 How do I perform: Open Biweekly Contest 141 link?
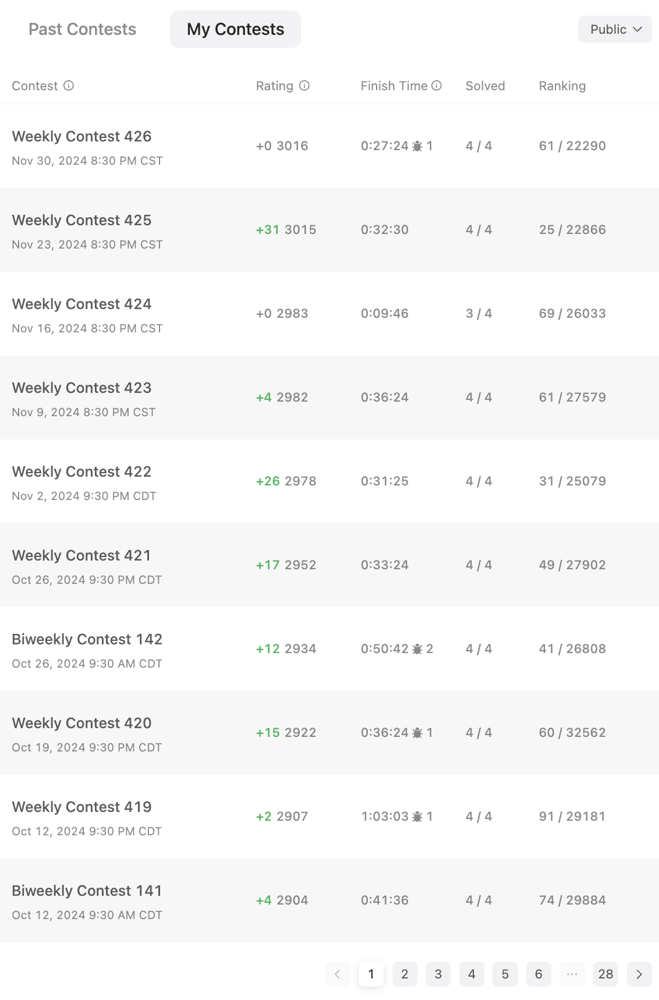tap(87, 890)
